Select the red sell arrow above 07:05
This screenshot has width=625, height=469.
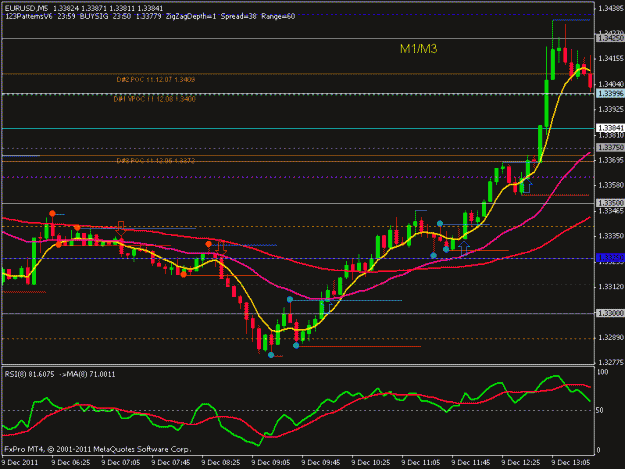121,229
